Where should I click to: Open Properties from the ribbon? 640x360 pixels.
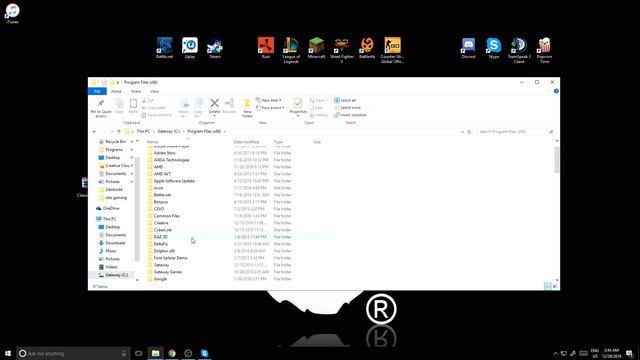(x=298, y=106)
